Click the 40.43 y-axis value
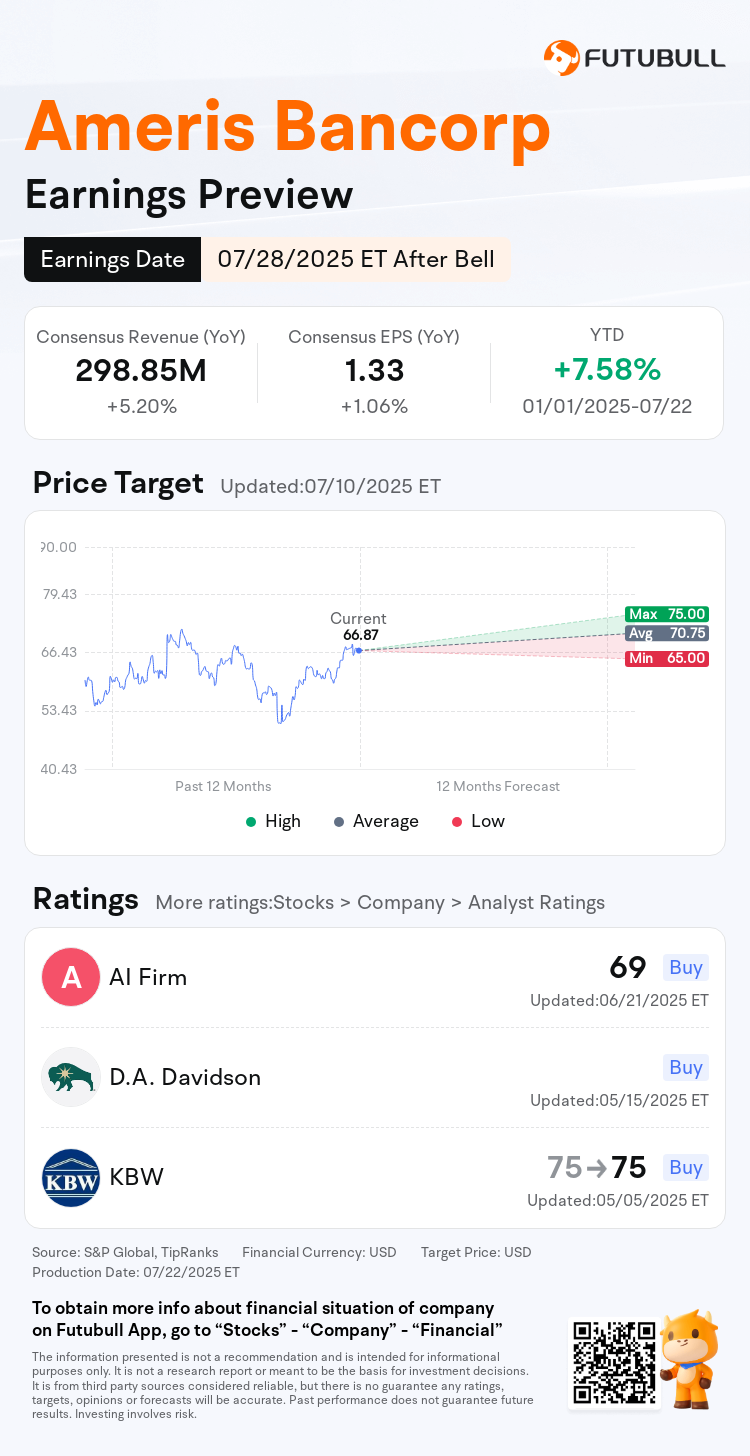Screen dimensions: 750x1456 click(59, 769)
